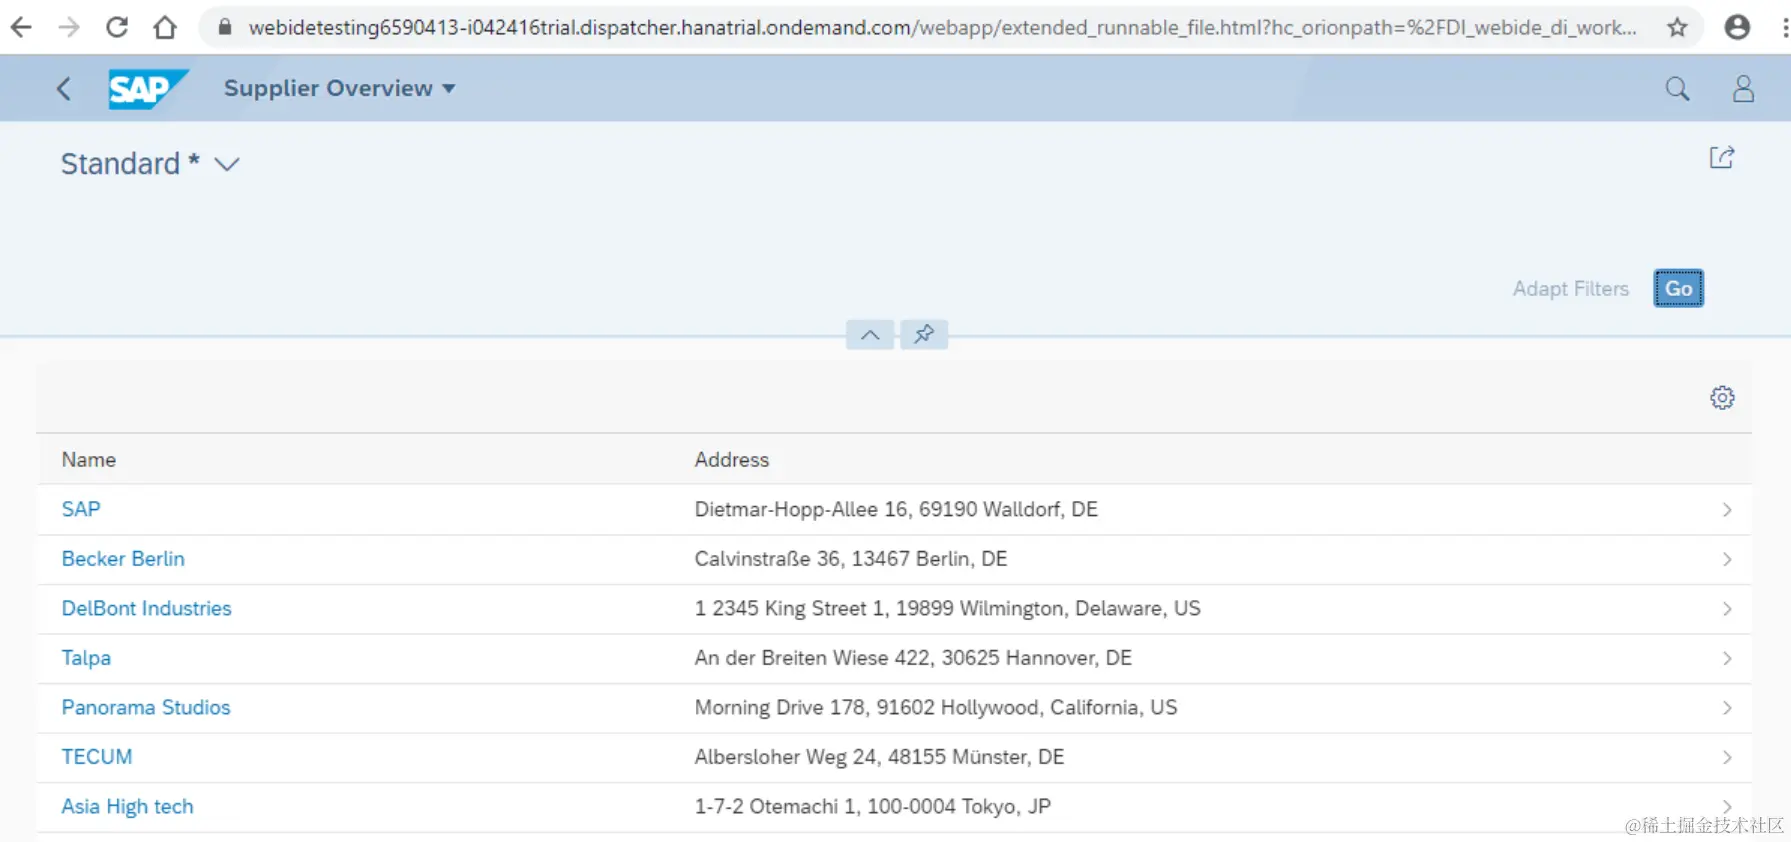
Task: Select address Morning Drive 178 Hollywood
Action: tap(936, 707)
